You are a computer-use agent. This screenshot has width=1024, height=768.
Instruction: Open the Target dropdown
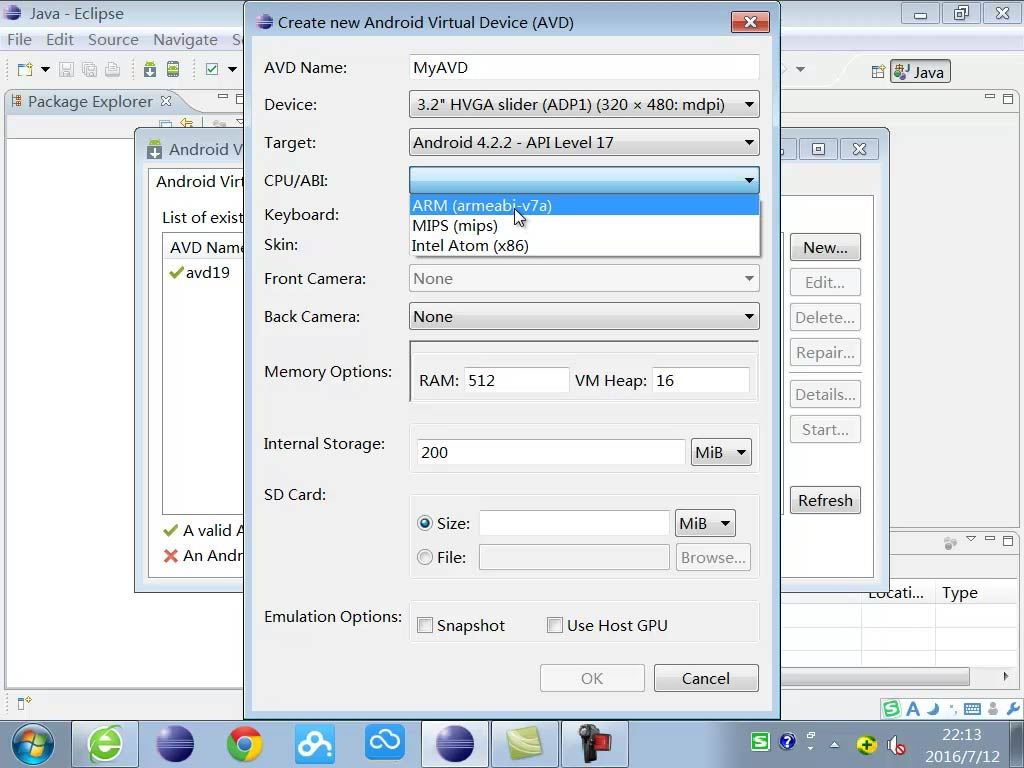coord(584,142)
